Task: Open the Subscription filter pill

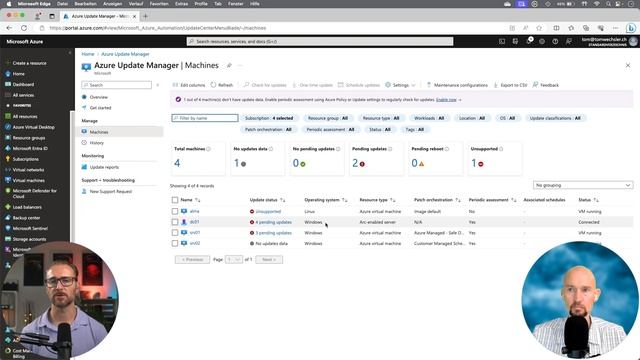Action: (269, 118)
